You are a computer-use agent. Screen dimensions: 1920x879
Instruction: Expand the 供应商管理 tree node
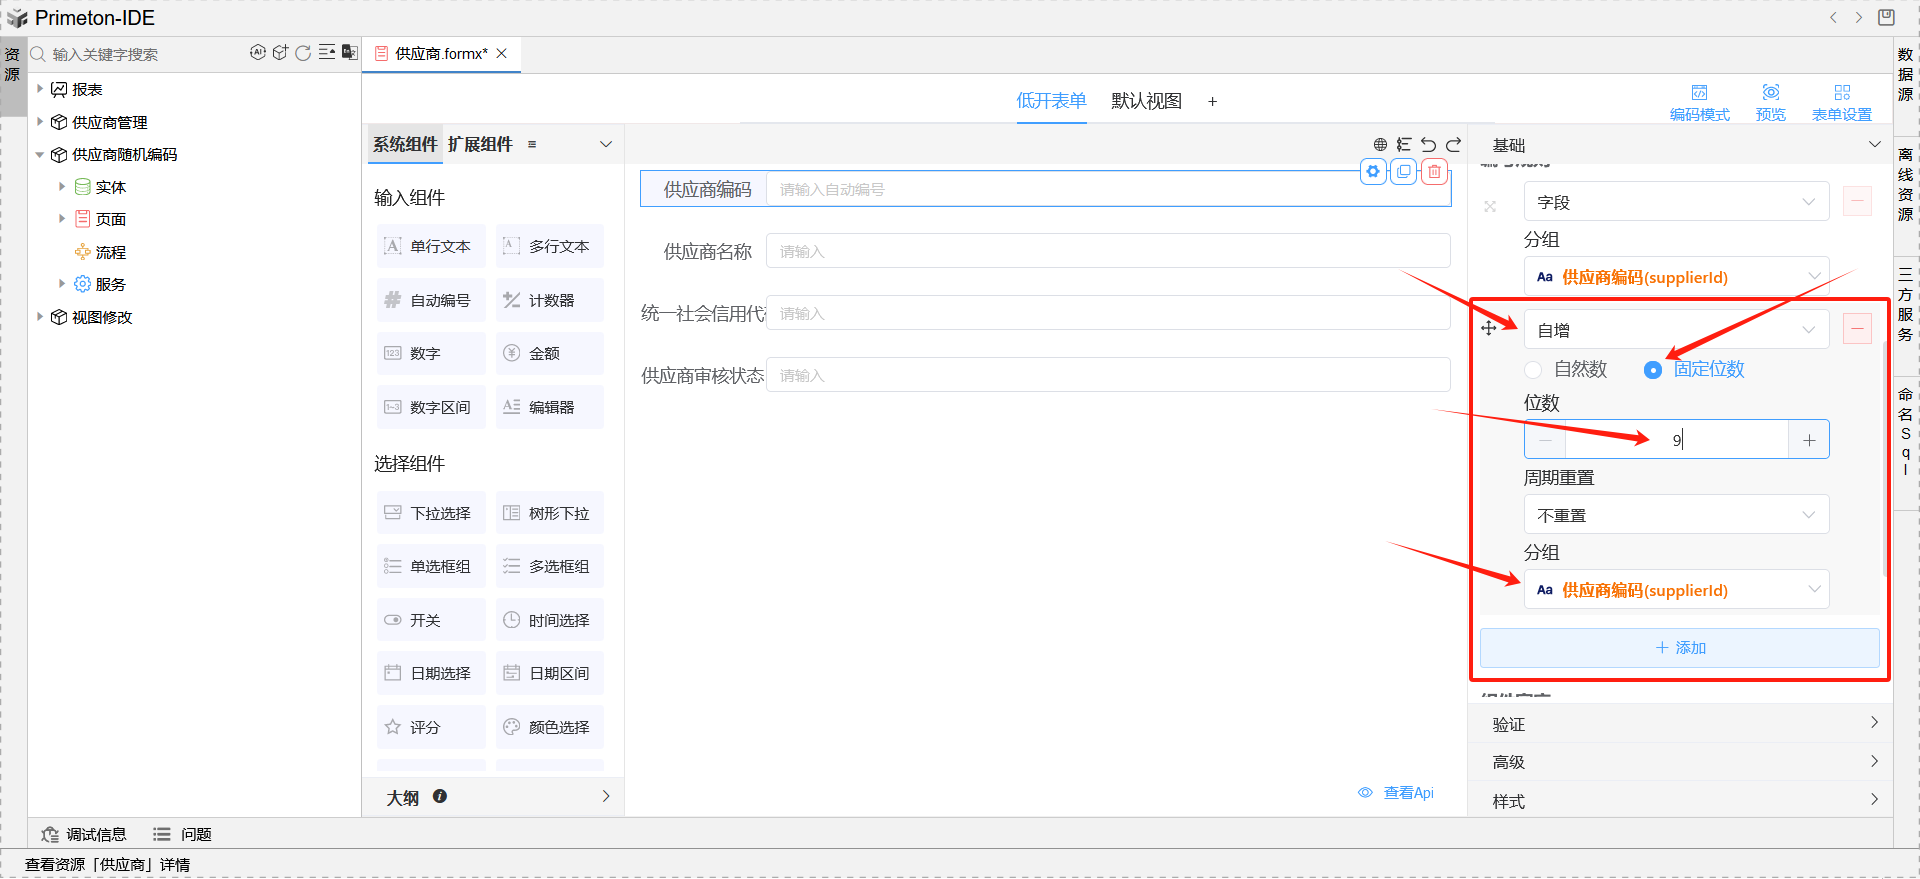pos(40,122)
